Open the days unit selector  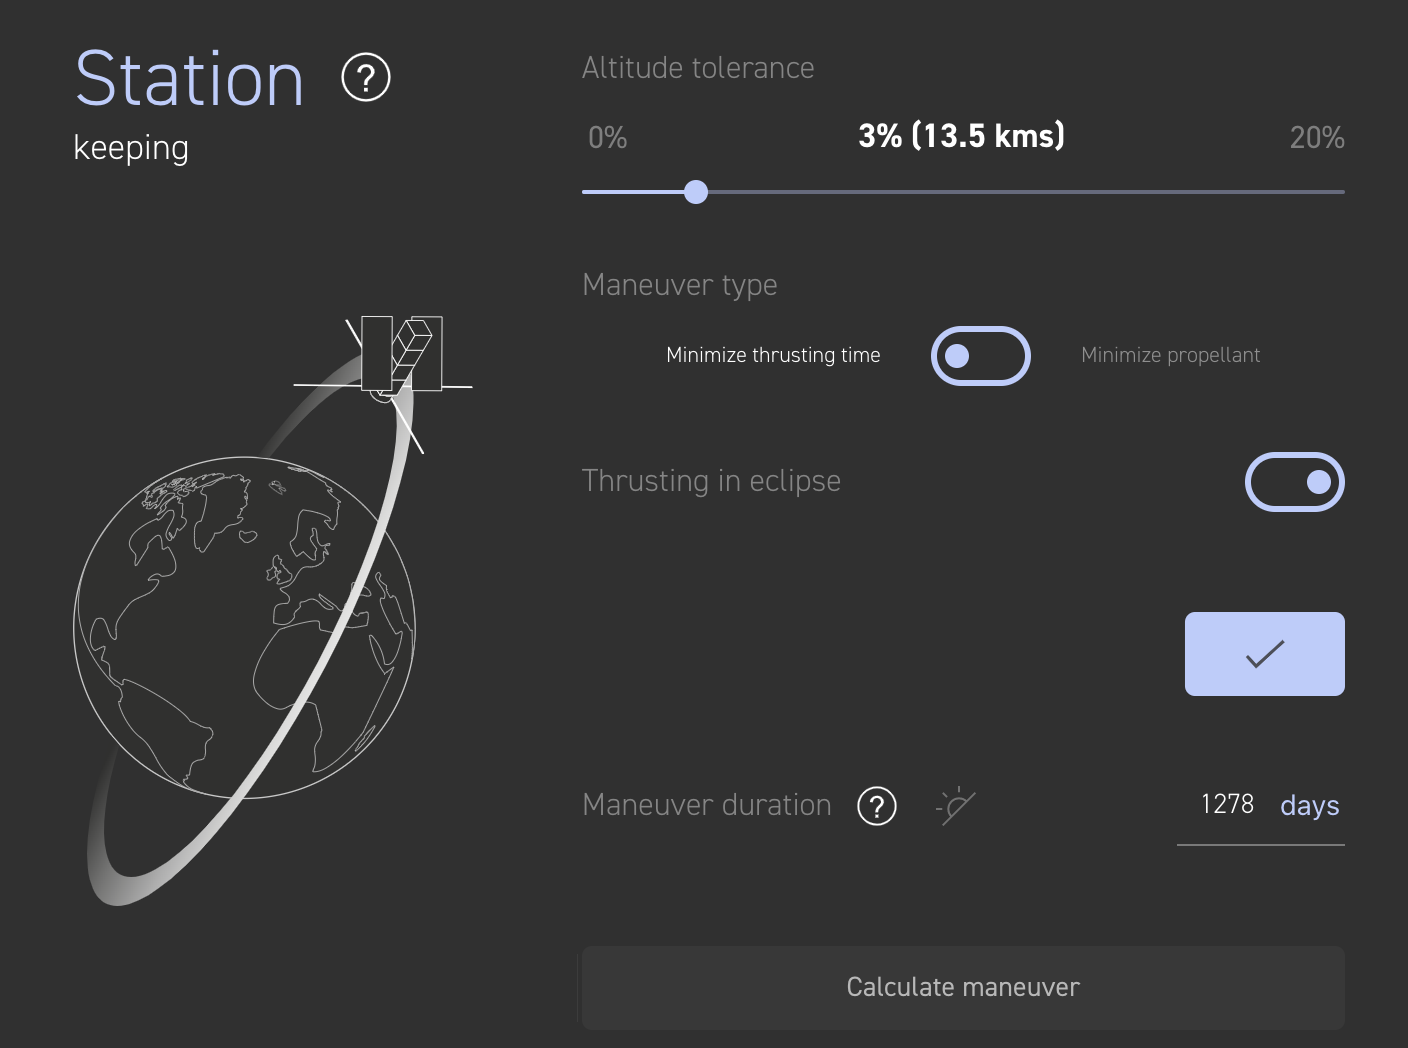[1309, 806]
